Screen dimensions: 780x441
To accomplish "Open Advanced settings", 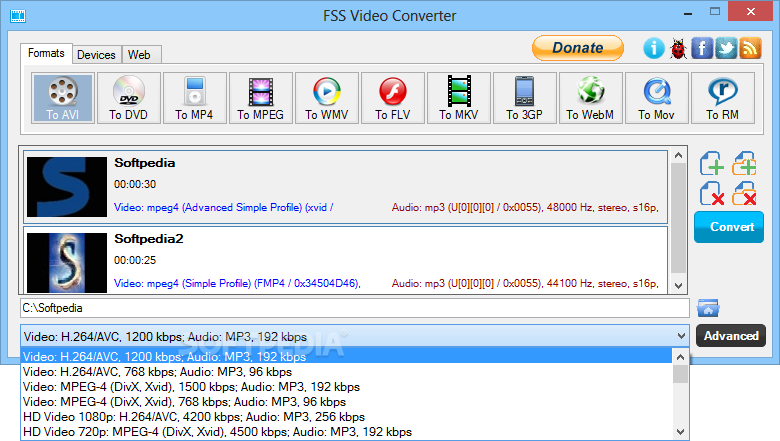I will (731, 336).
